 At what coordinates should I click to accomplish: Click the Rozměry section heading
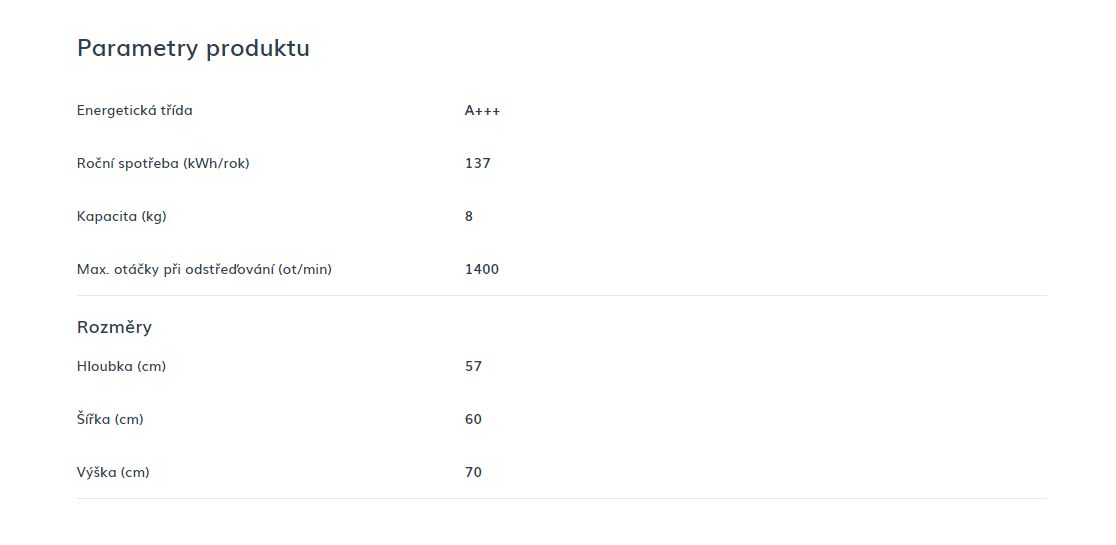pos(115,328)
